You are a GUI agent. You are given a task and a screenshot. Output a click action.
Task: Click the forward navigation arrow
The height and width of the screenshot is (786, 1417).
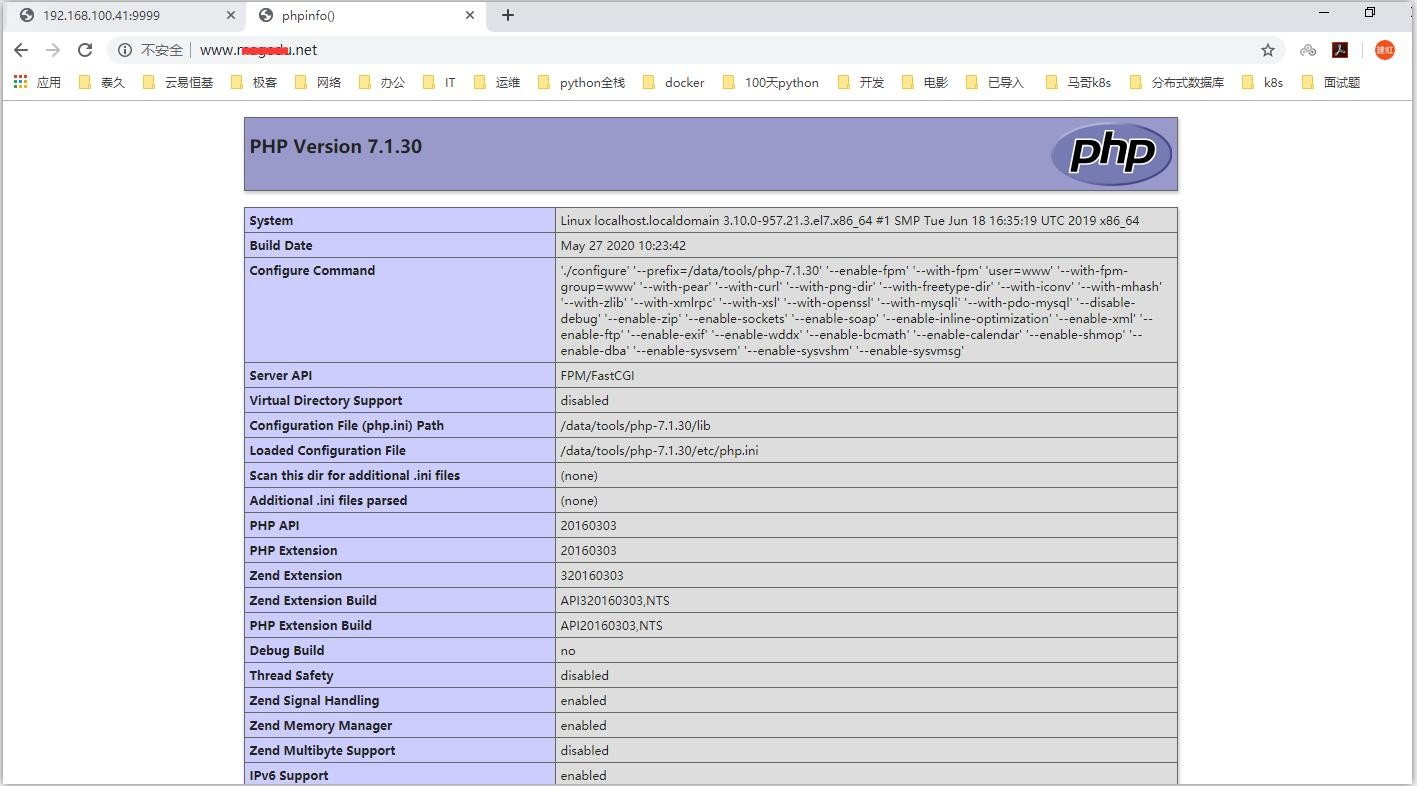(52, 49)
